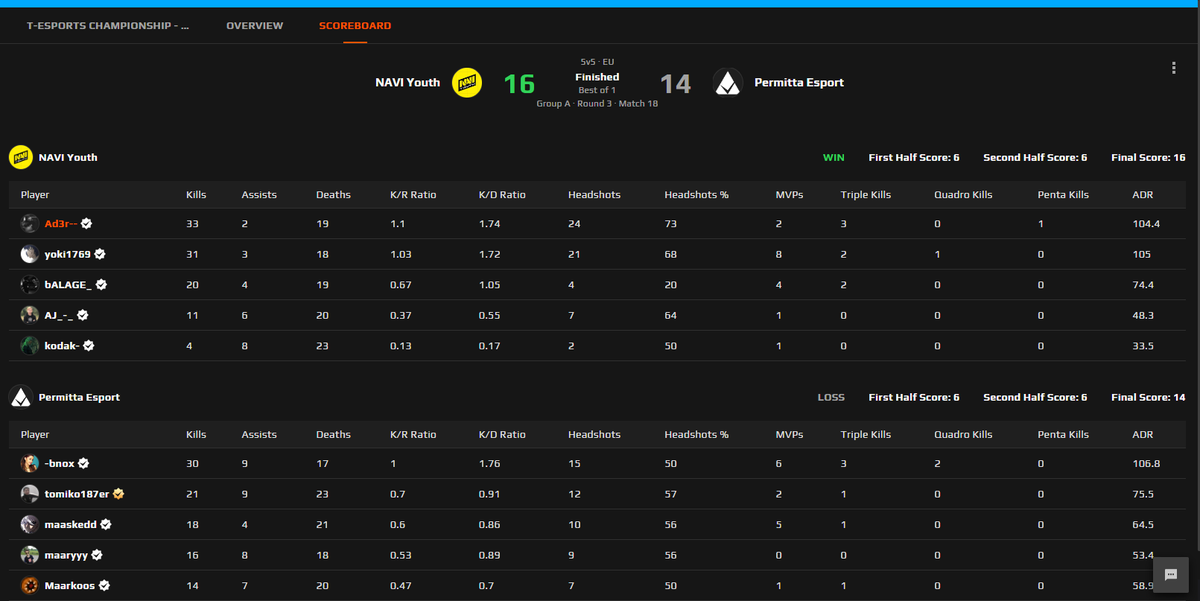Click the green WIN label

pos(834,157)
